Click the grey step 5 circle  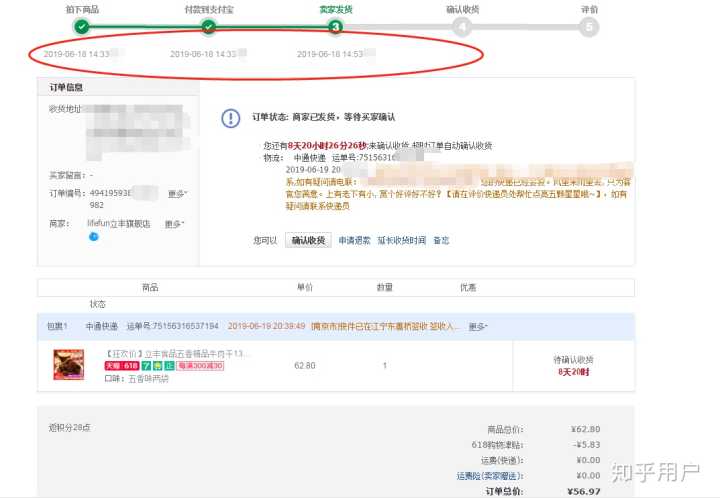point(589,27)
